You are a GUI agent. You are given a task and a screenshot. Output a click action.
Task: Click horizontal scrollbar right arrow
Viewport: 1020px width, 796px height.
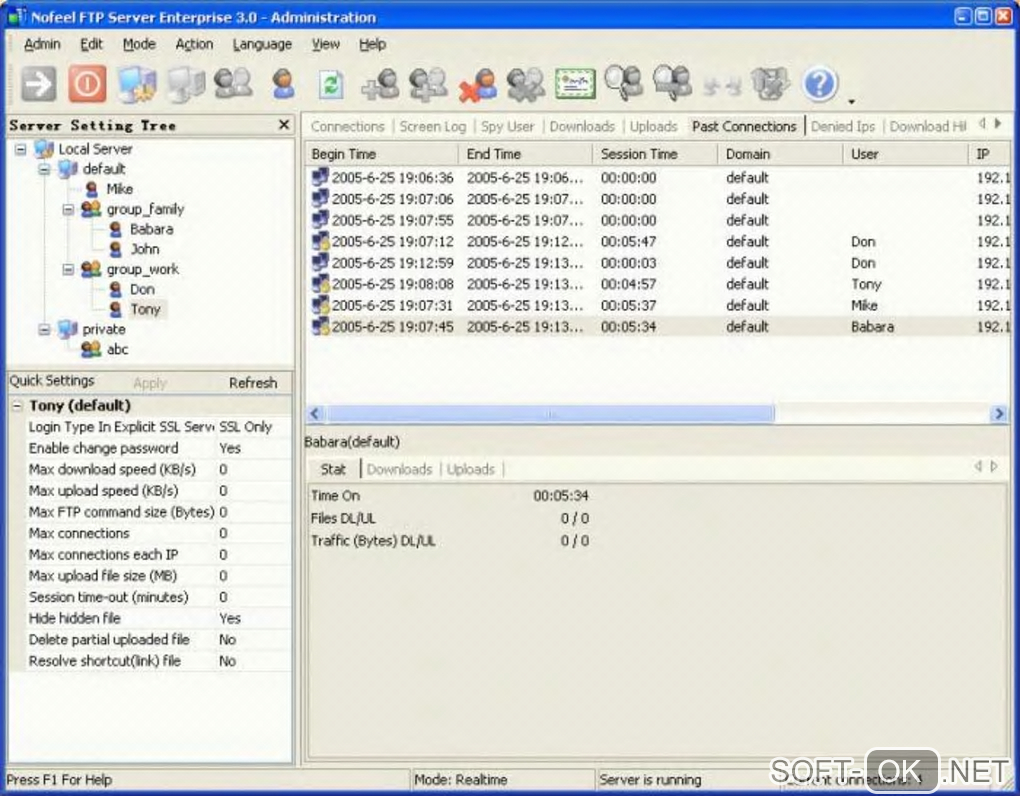[x=999, y=414]
